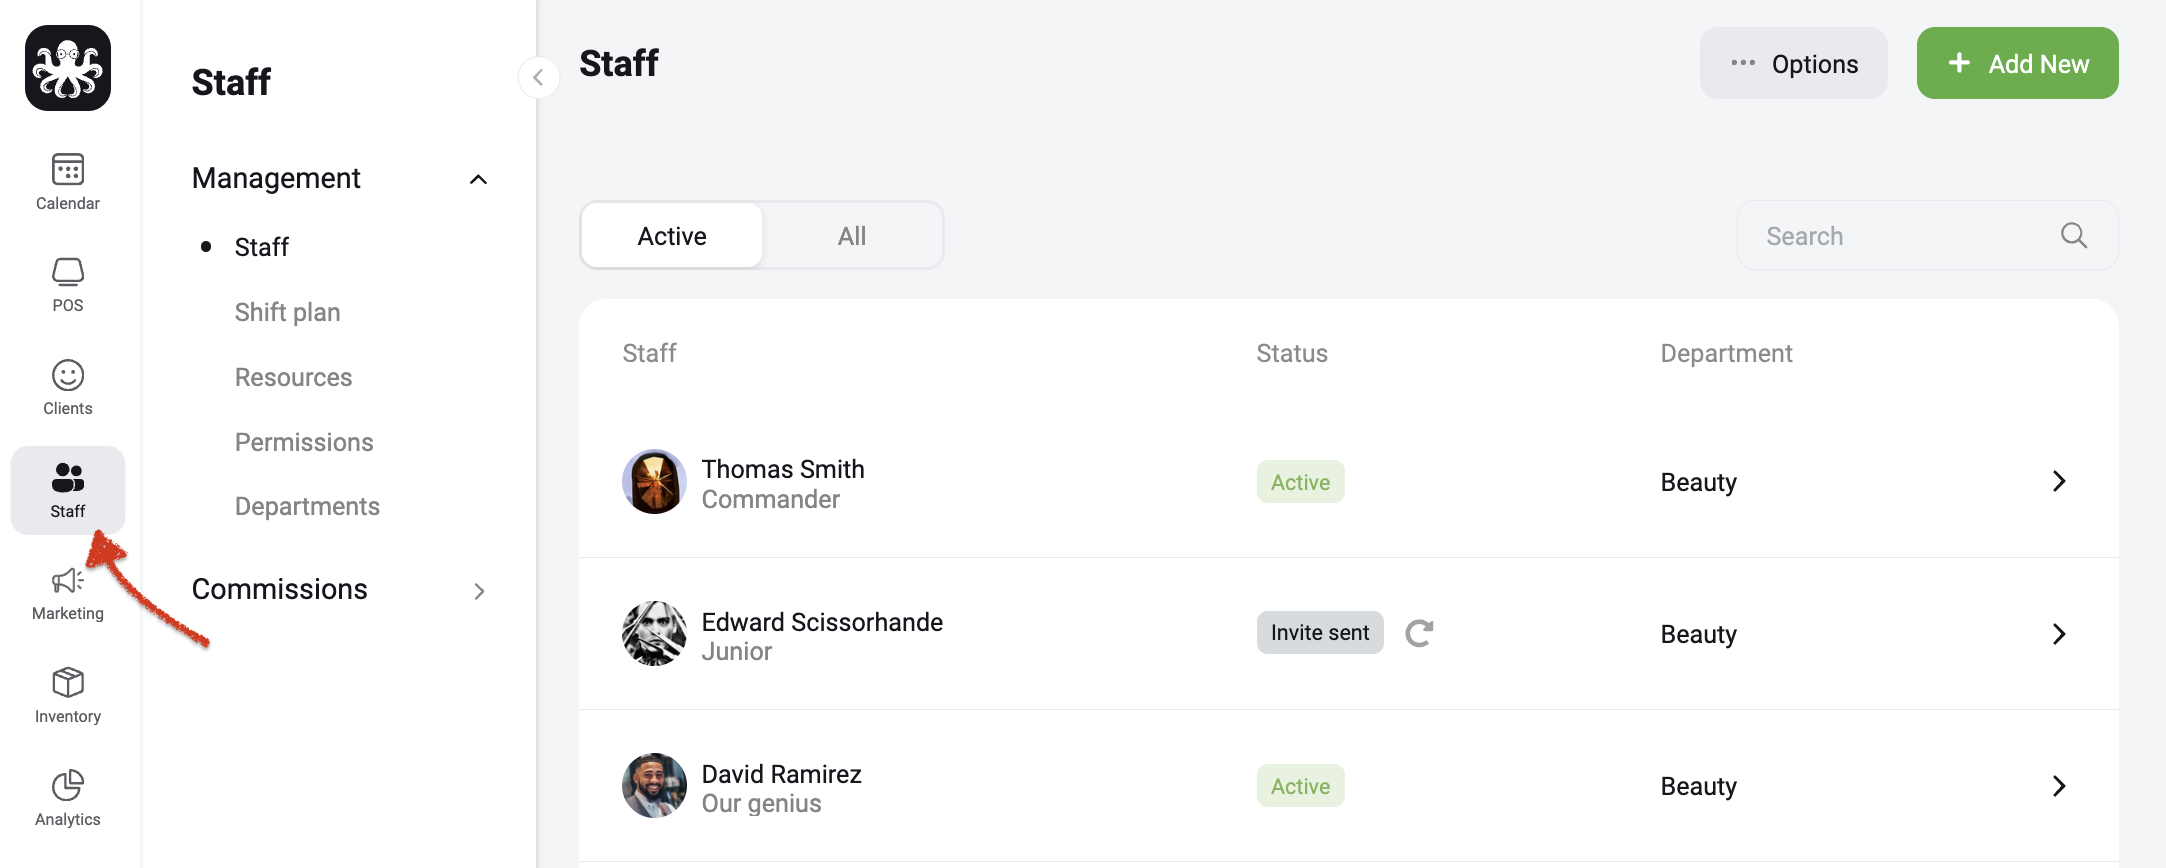
Task: Expand the Commissions section
Action: 479,591
